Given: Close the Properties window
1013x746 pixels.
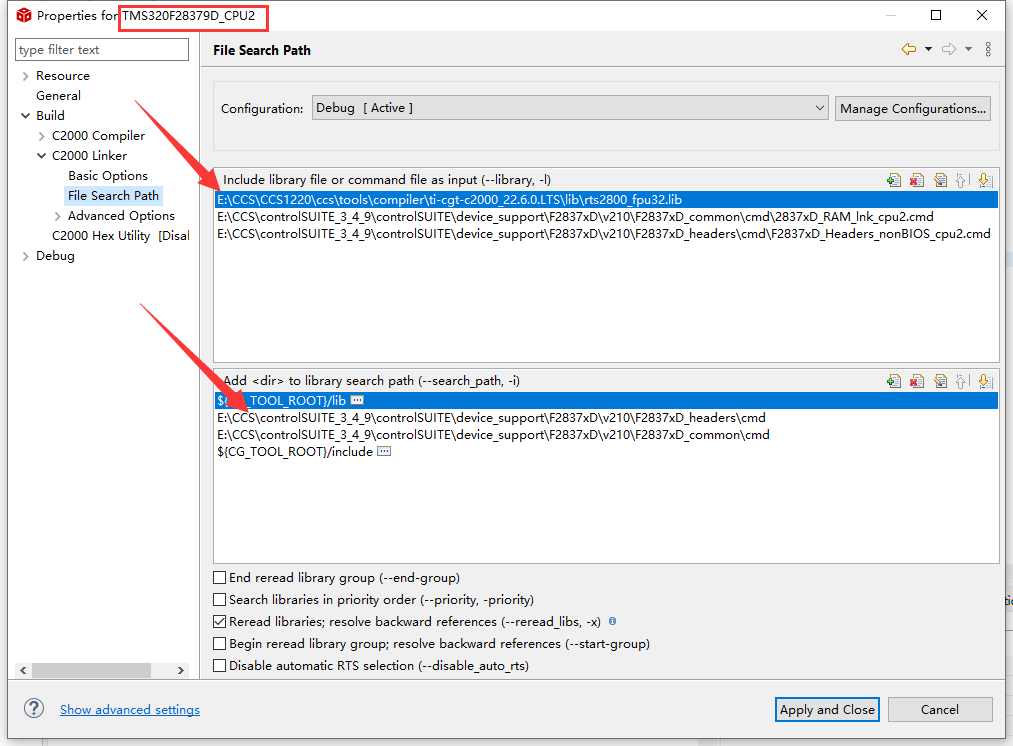Looking at the screenshot, I should pos(981,15).
